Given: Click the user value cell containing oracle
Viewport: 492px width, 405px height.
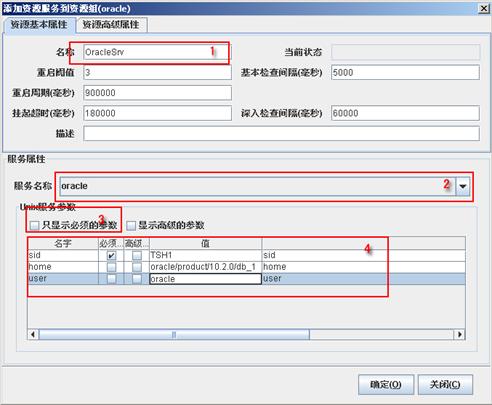Looking at the screenshot, I should (205, 279).
